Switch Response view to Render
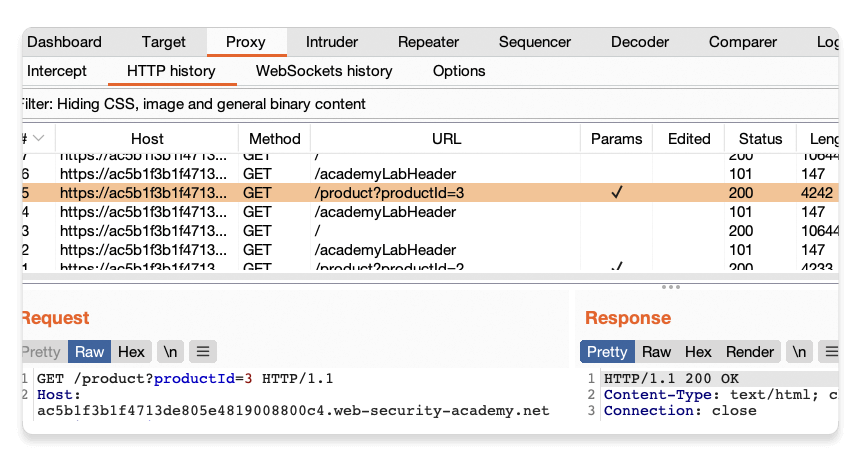Viewport: 860px width, 473px height. click(750, 351)
